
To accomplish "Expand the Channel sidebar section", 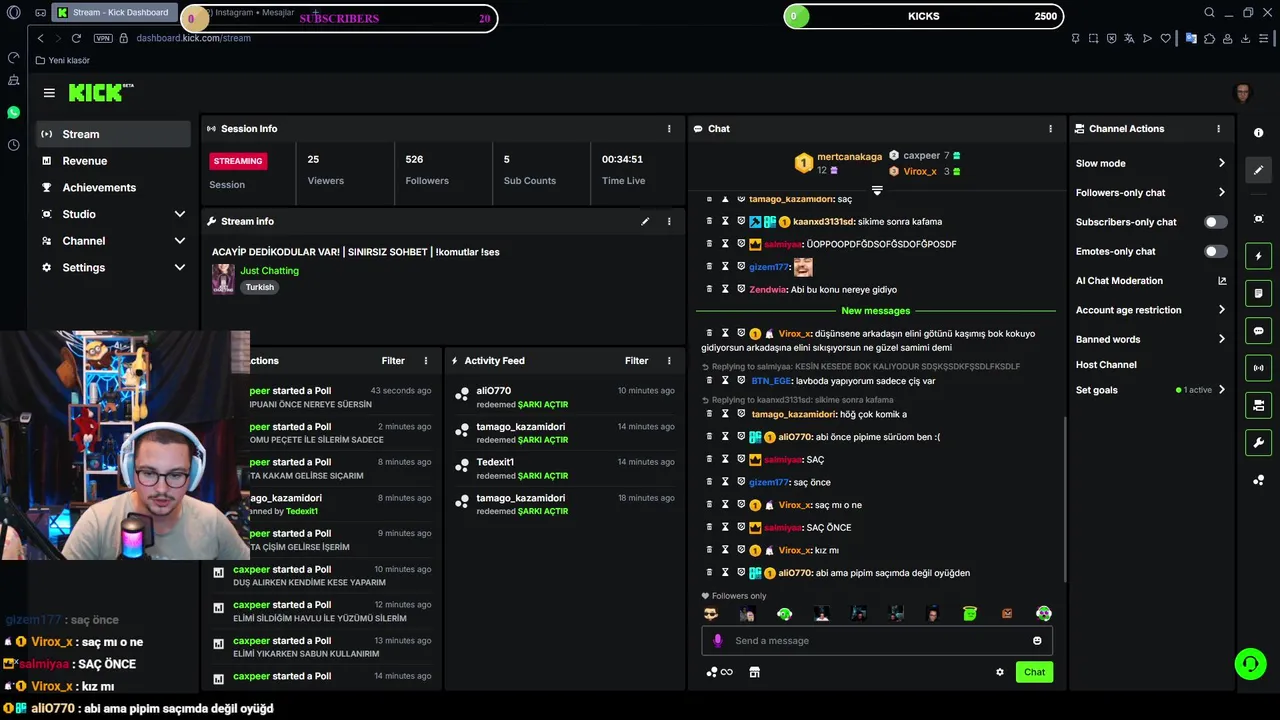I will click(180, 241).
